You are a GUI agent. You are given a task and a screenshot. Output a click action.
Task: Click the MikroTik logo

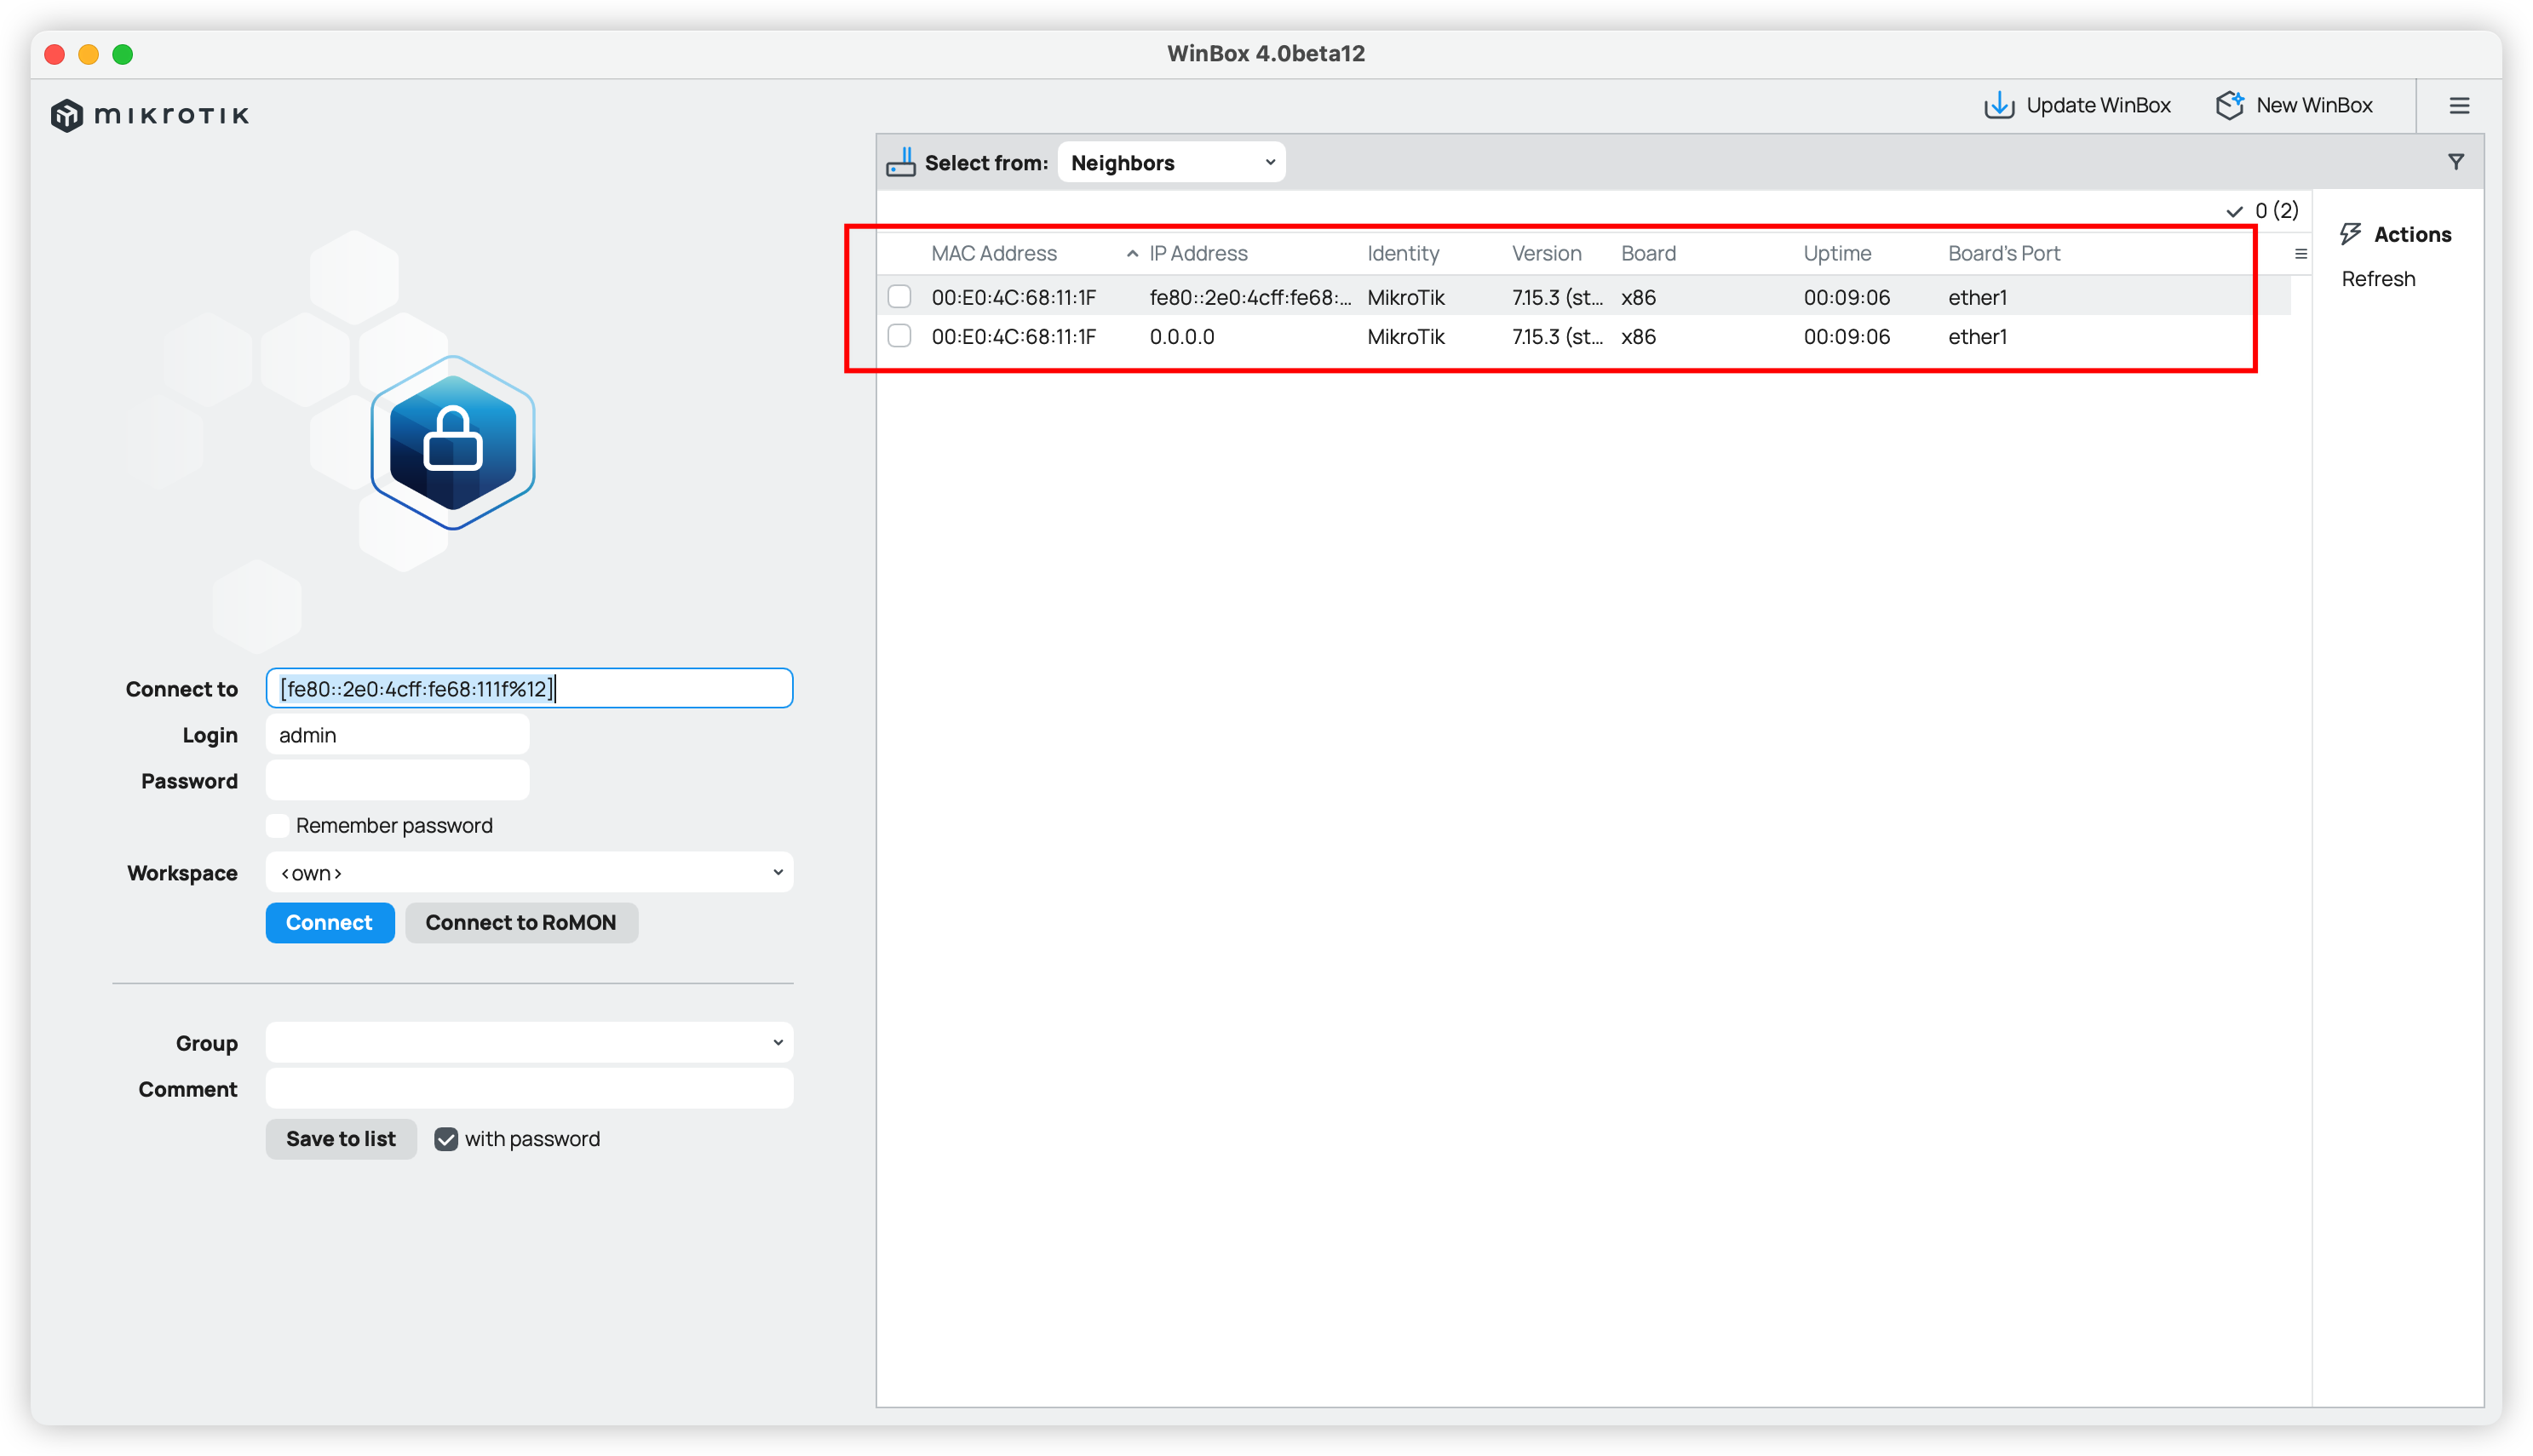[x=150, y=115]
